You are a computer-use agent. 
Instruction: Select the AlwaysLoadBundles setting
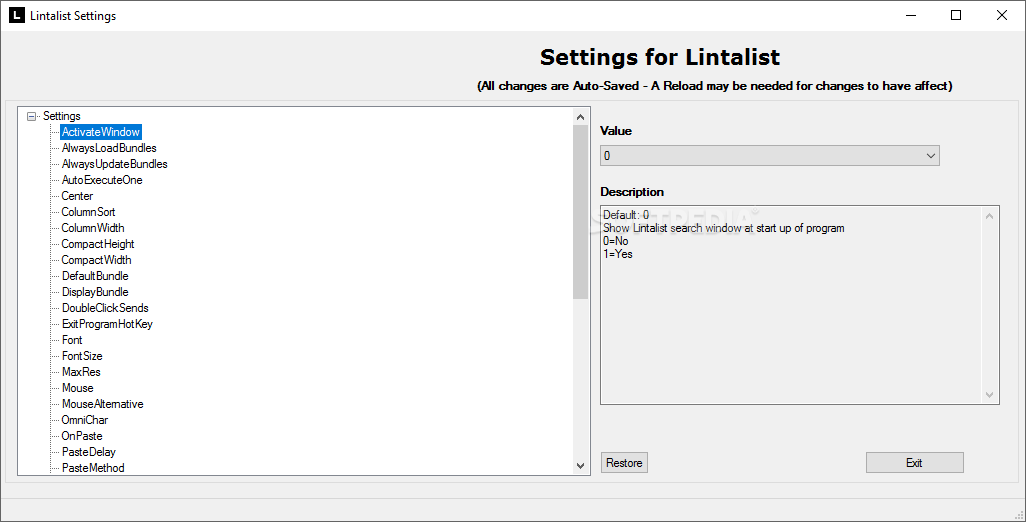[x=109, y=148]
